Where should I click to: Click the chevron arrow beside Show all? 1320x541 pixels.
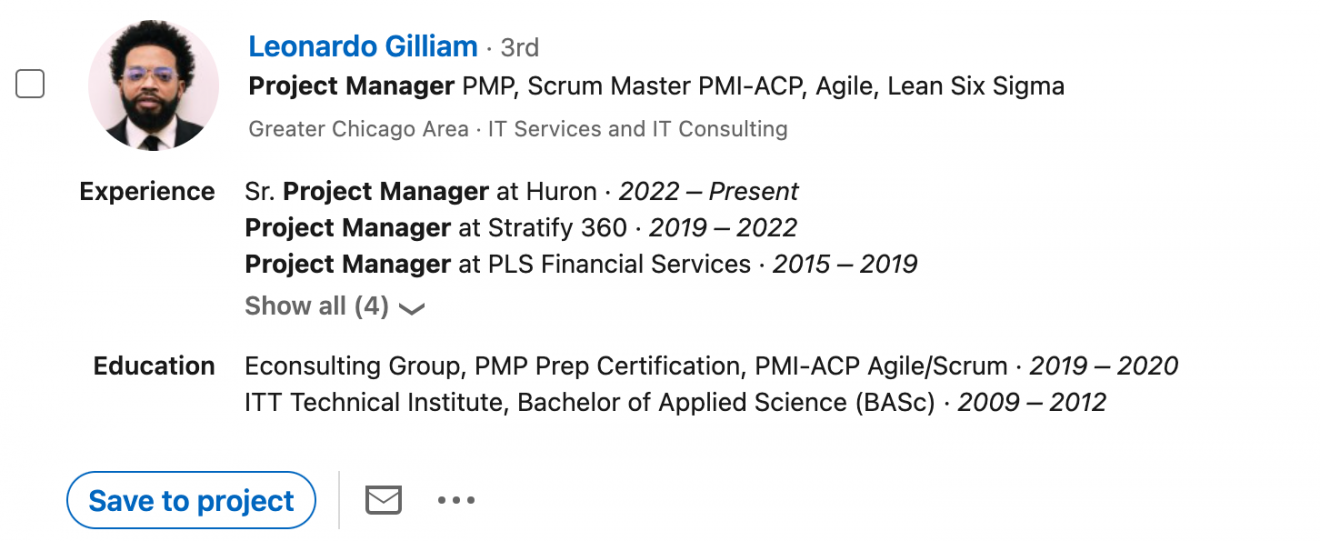411,308
